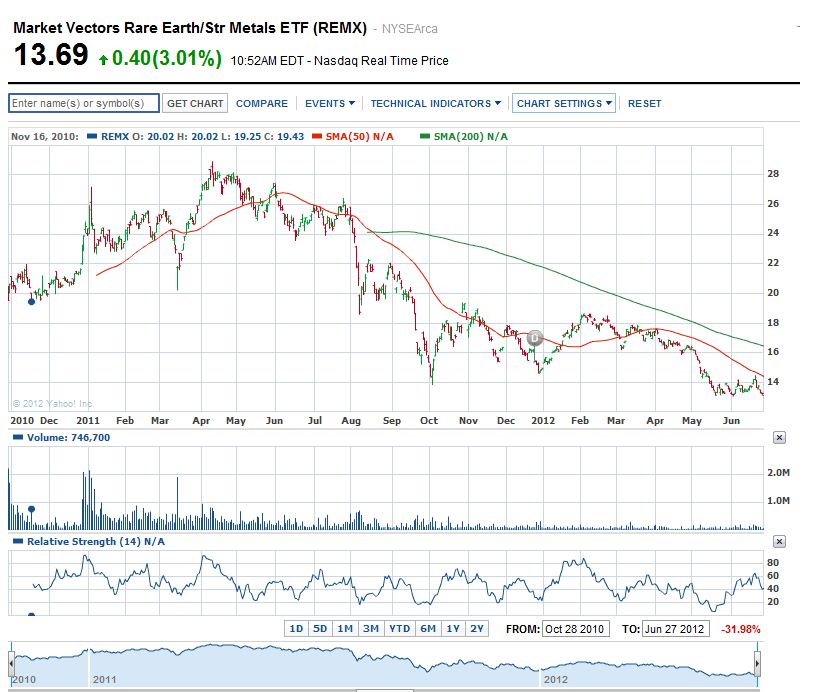
Task: Select the 1D time range
Action: [296, 629]
